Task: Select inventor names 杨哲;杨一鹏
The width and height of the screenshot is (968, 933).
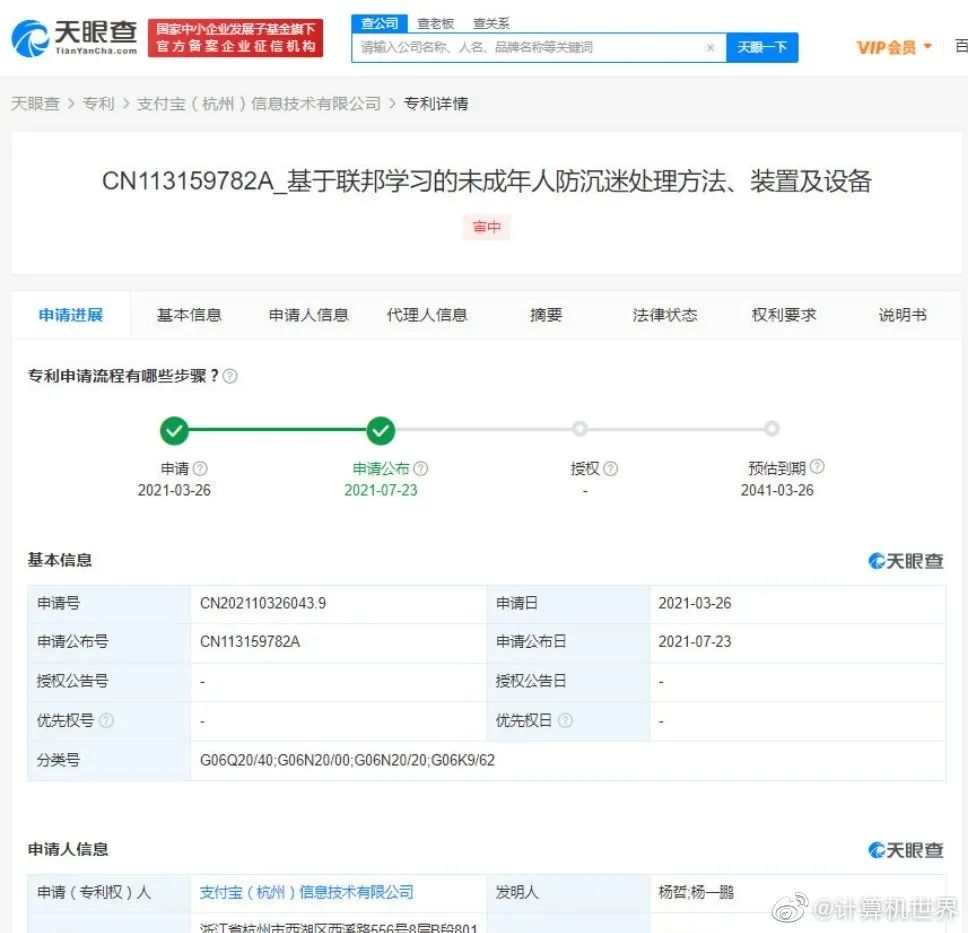Action: click(696, 892)
